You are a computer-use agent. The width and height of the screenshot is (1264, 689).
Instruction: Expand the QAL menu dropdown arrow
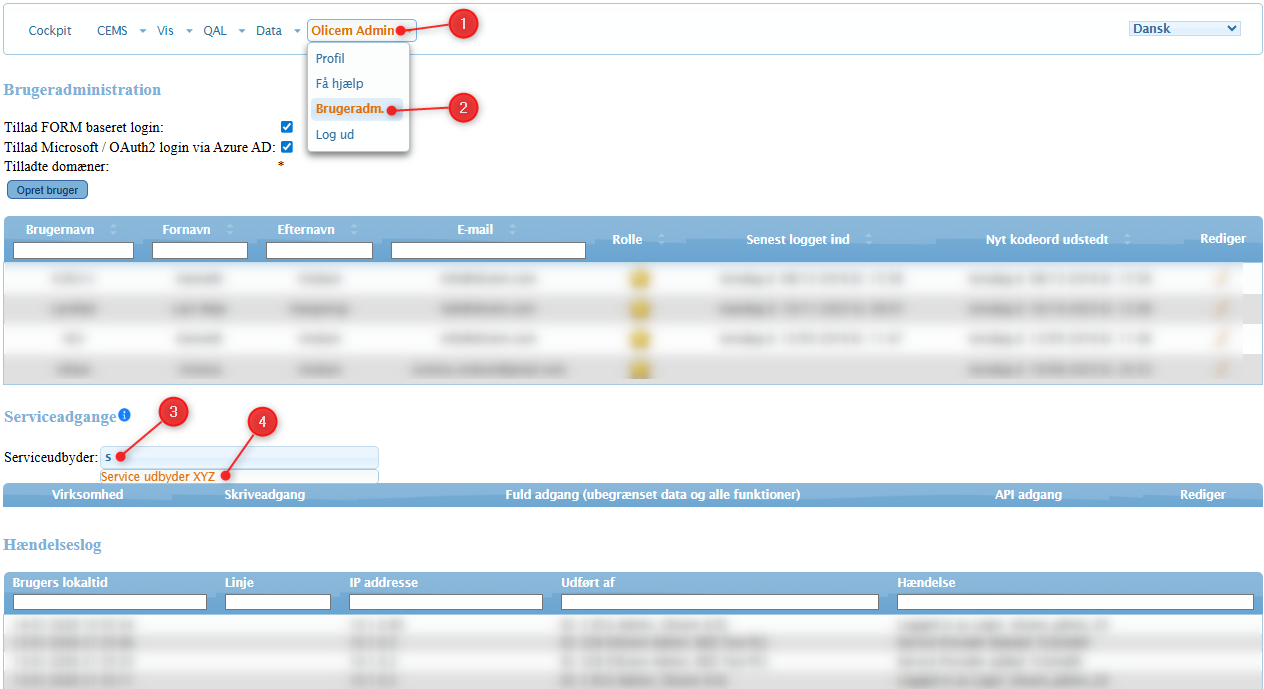[241, 31]
